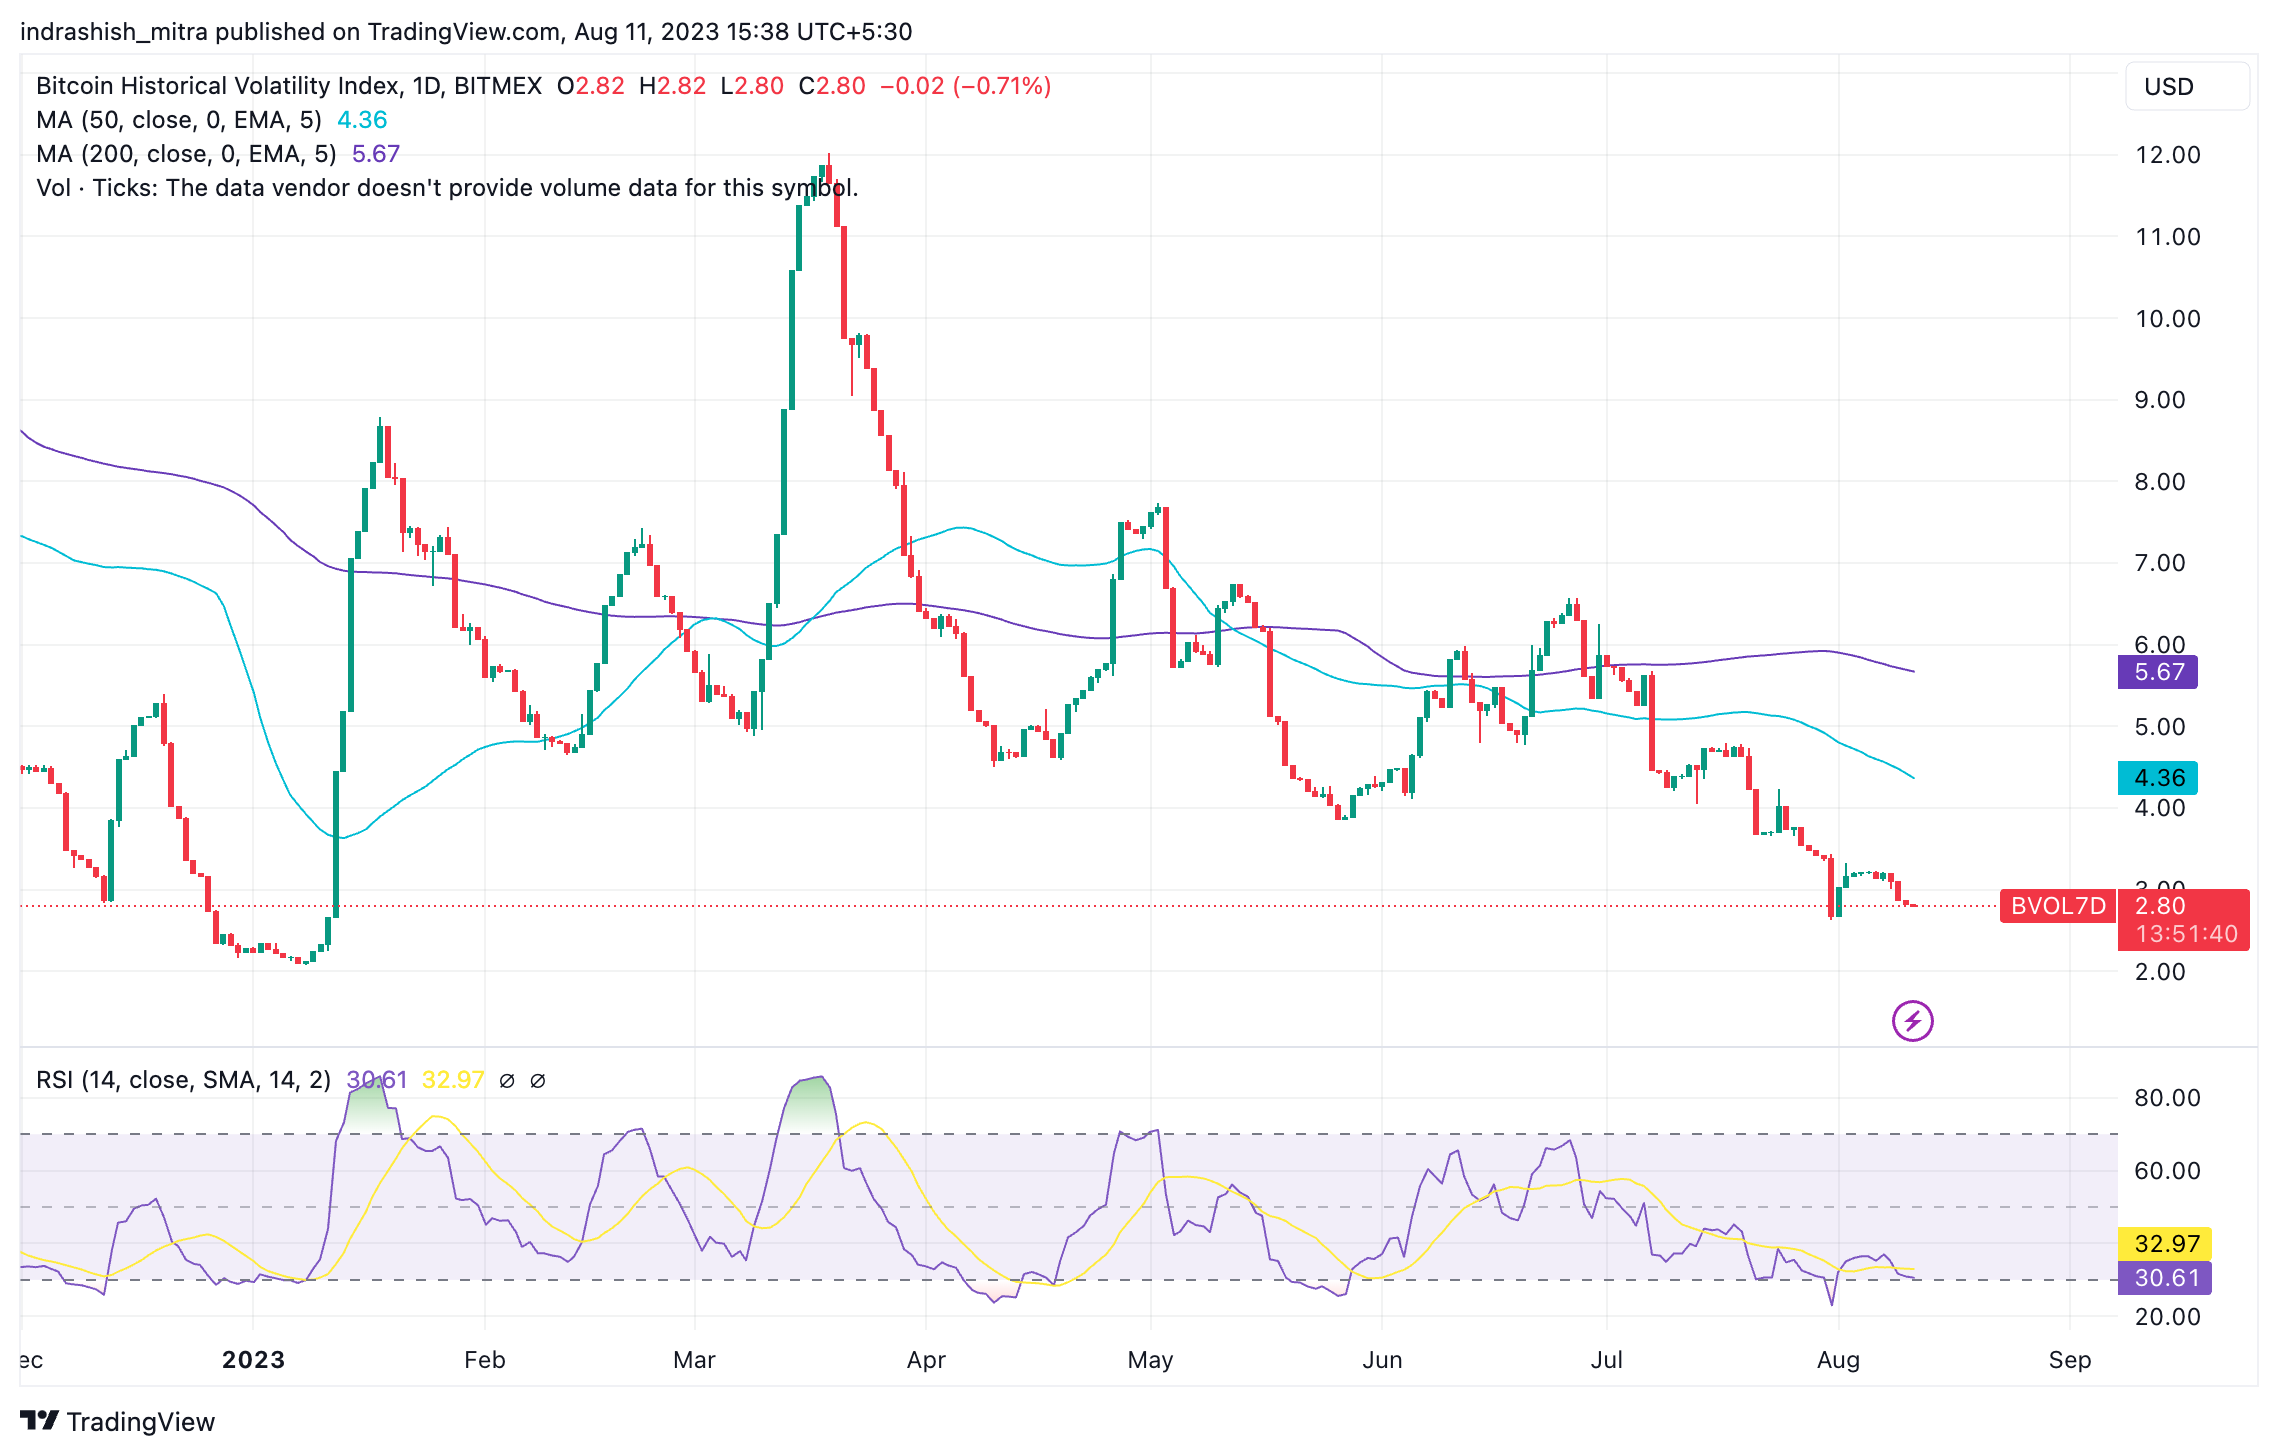2278x1456 pixels.
Task: Click the 10.00 price scale value
Action: (x=2167, y=319)
